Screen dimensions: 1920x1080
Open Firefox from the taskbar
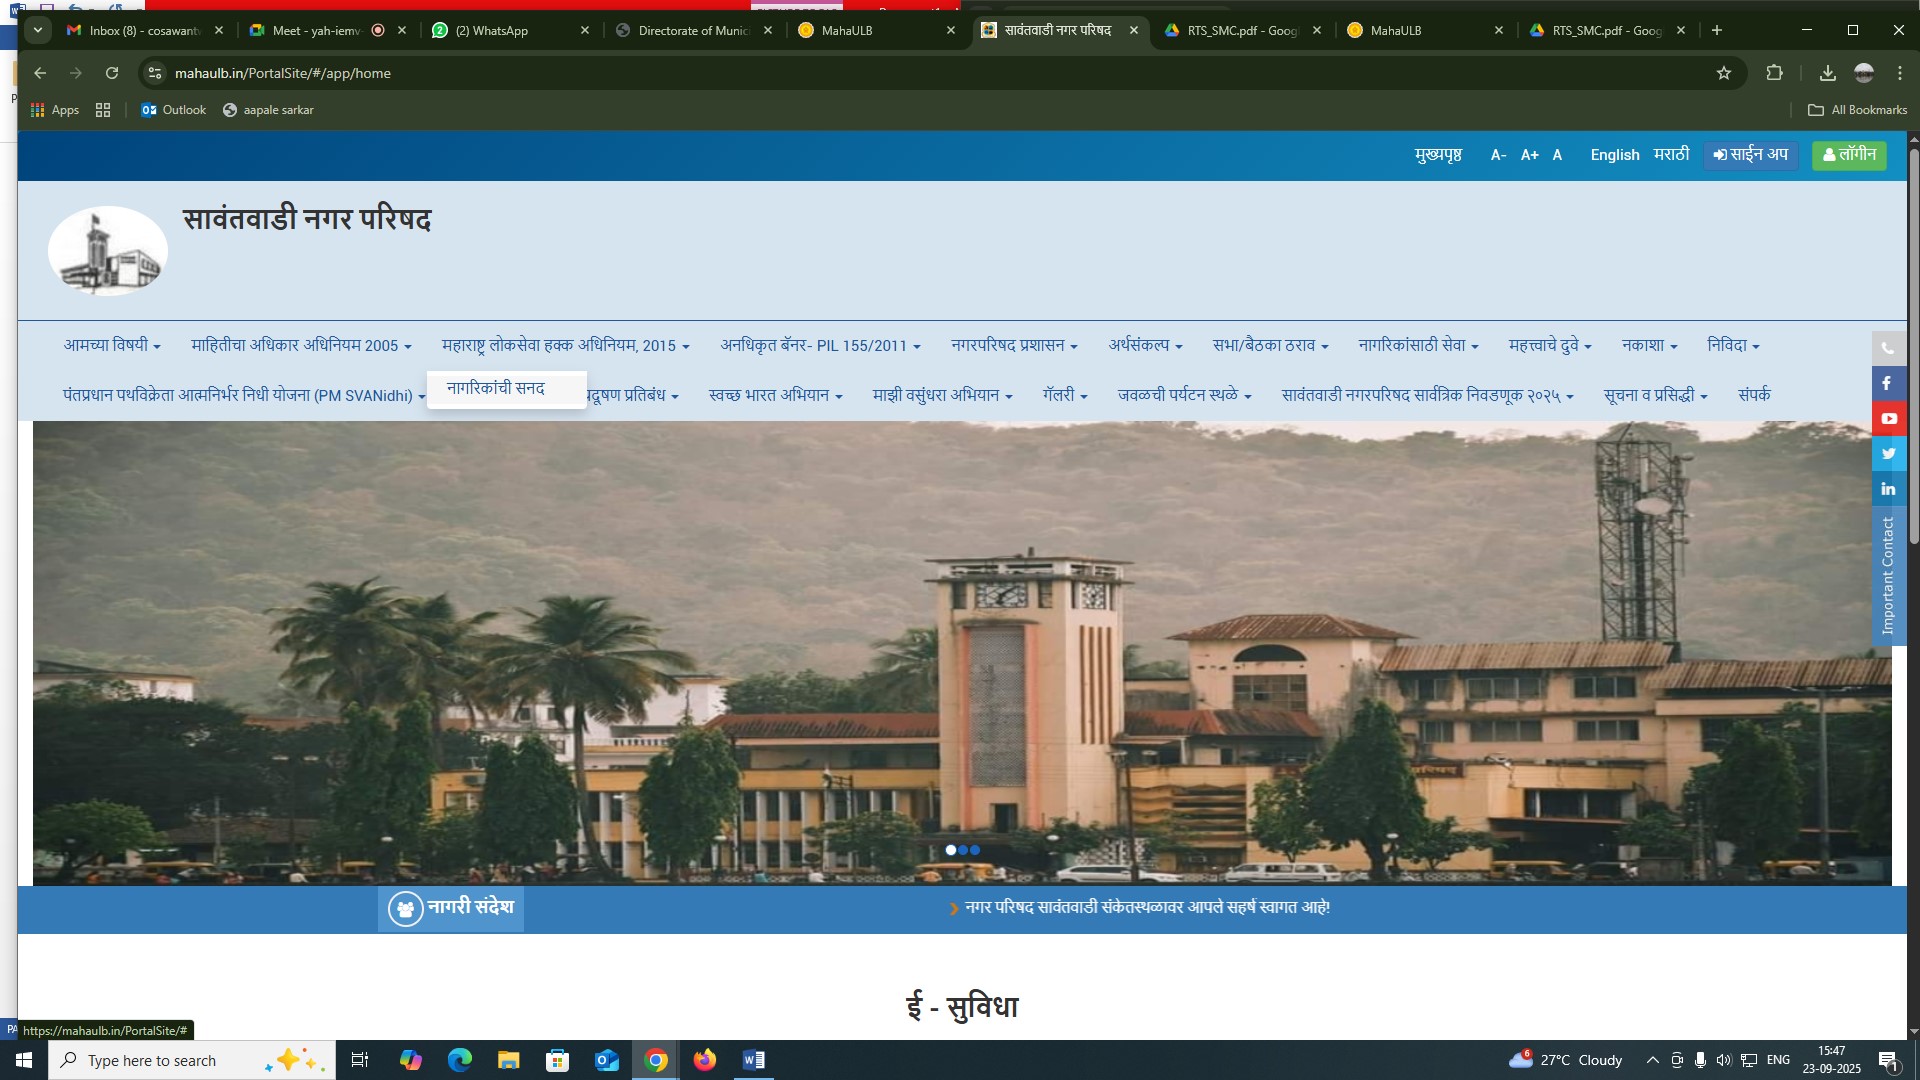pos(704,1060)
